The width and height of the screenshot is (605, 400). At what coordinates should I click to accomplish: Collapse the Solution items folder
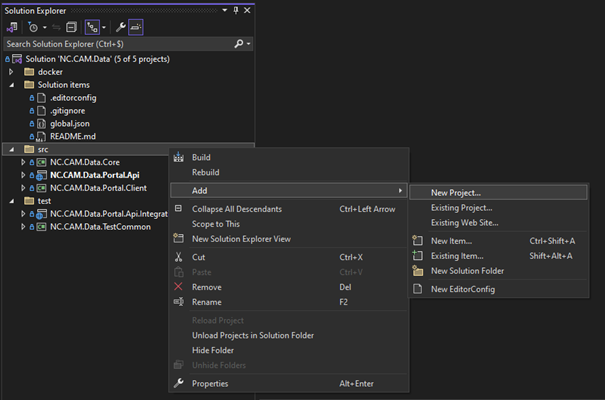pos(11,85)
